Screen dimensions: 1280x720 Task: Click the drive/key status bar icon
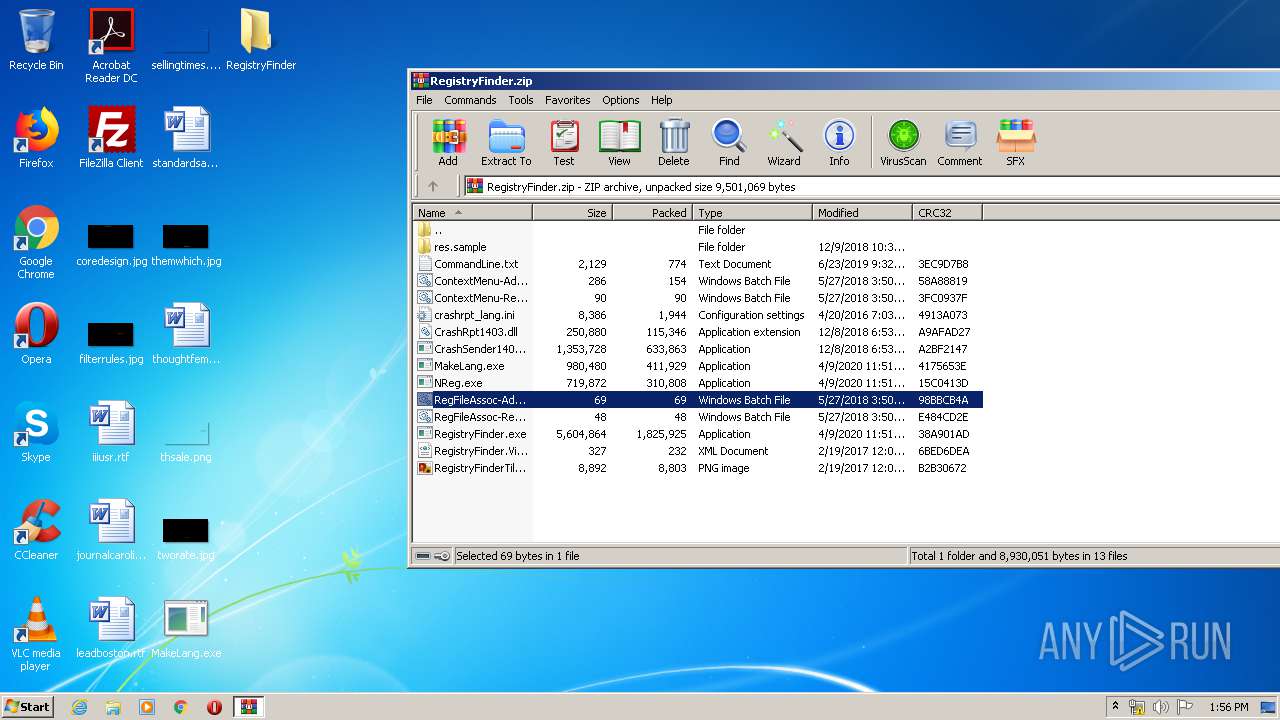pos(432,556)
